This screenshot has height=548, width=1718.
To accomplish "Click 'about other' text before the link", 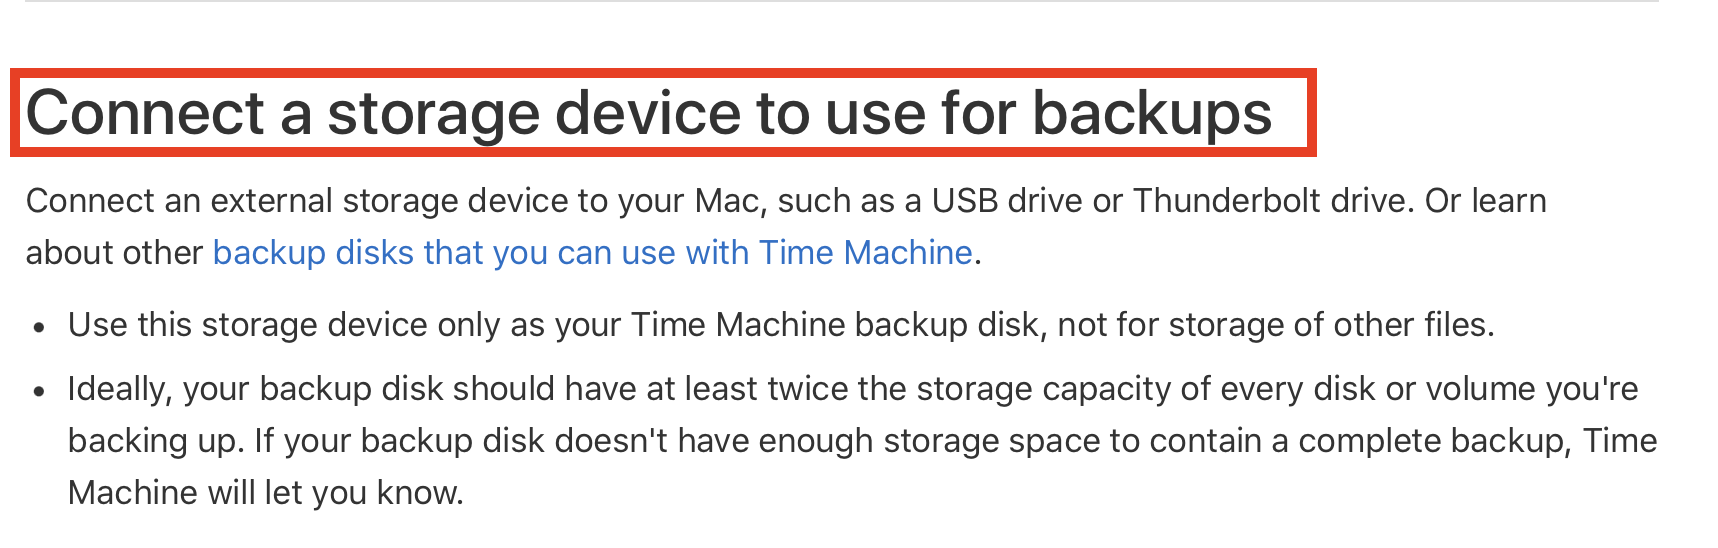I will 114,253.
